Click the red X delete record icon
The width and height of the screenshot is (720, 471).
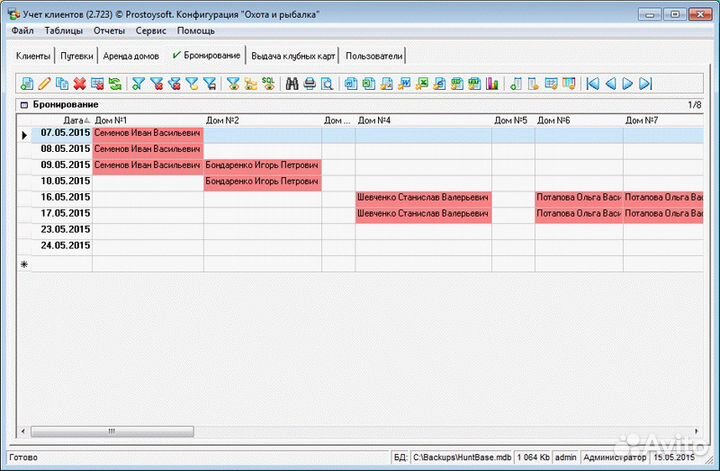[79, 84]
